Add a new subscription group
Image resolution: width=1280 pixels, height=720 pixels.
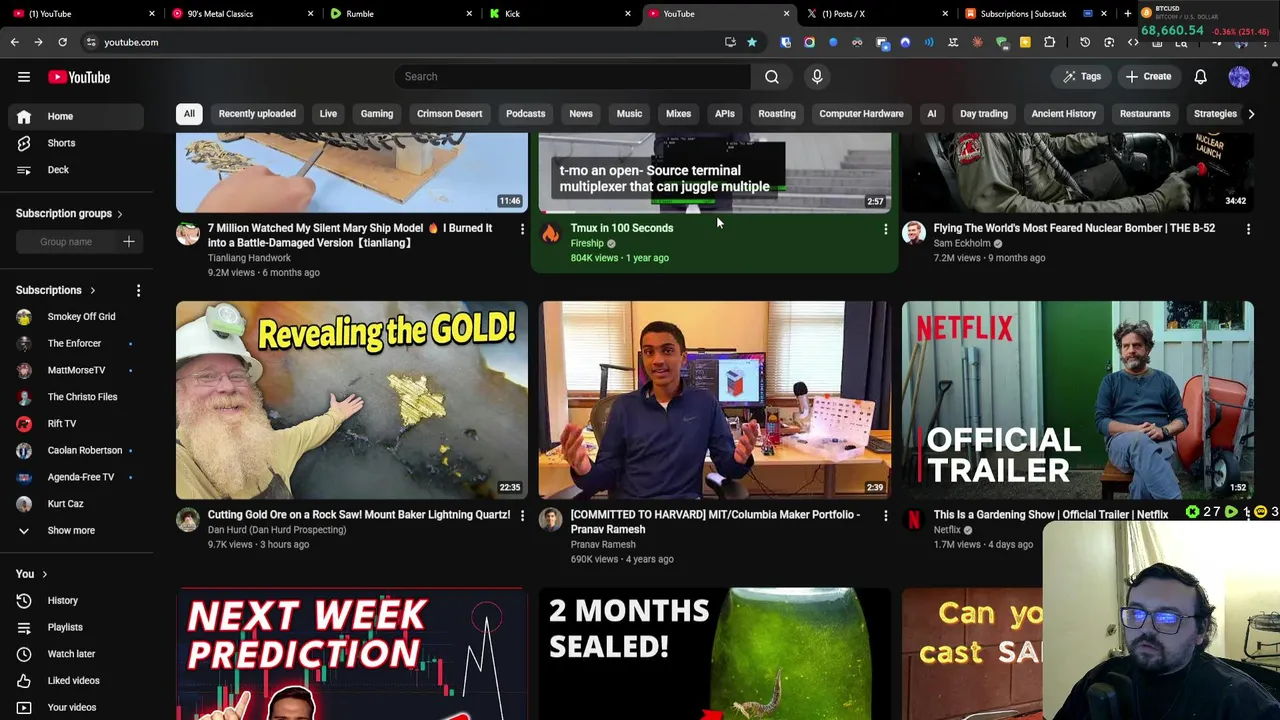[128, 241]
